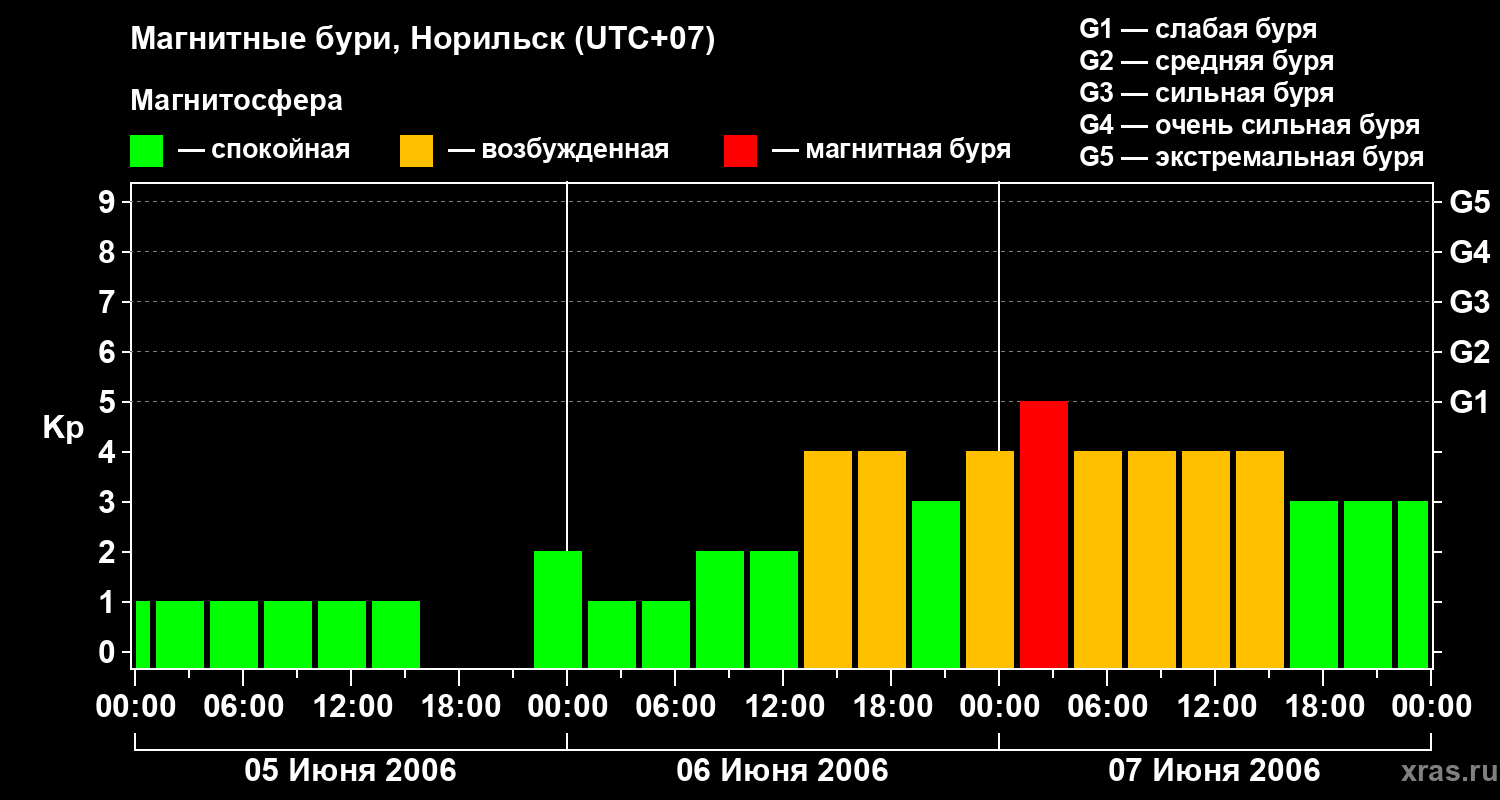
Task: Click the orange 'возбужденная' legend swatch
Action: point(416,150)
